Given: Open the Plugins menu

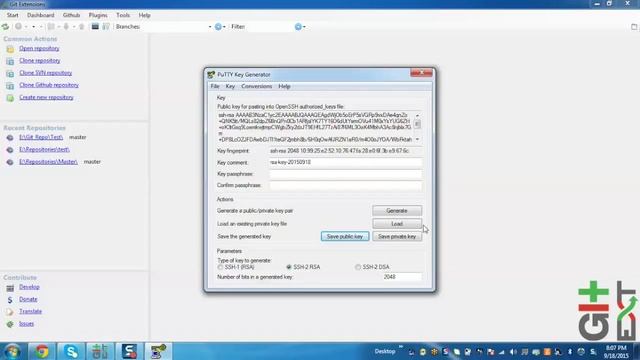Looking at the screenshot, I should (98, 15).
